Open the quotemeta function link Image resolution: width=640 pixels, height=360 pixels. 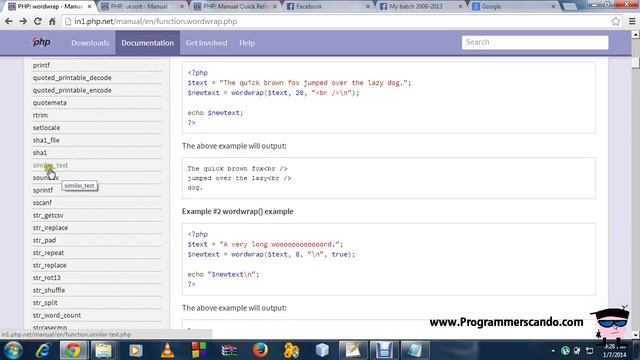[x=50, y=103]
